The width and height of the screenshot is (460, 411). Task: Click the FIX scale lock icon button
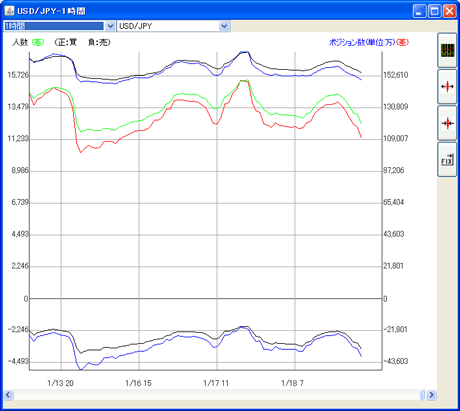tap(447, 159)
